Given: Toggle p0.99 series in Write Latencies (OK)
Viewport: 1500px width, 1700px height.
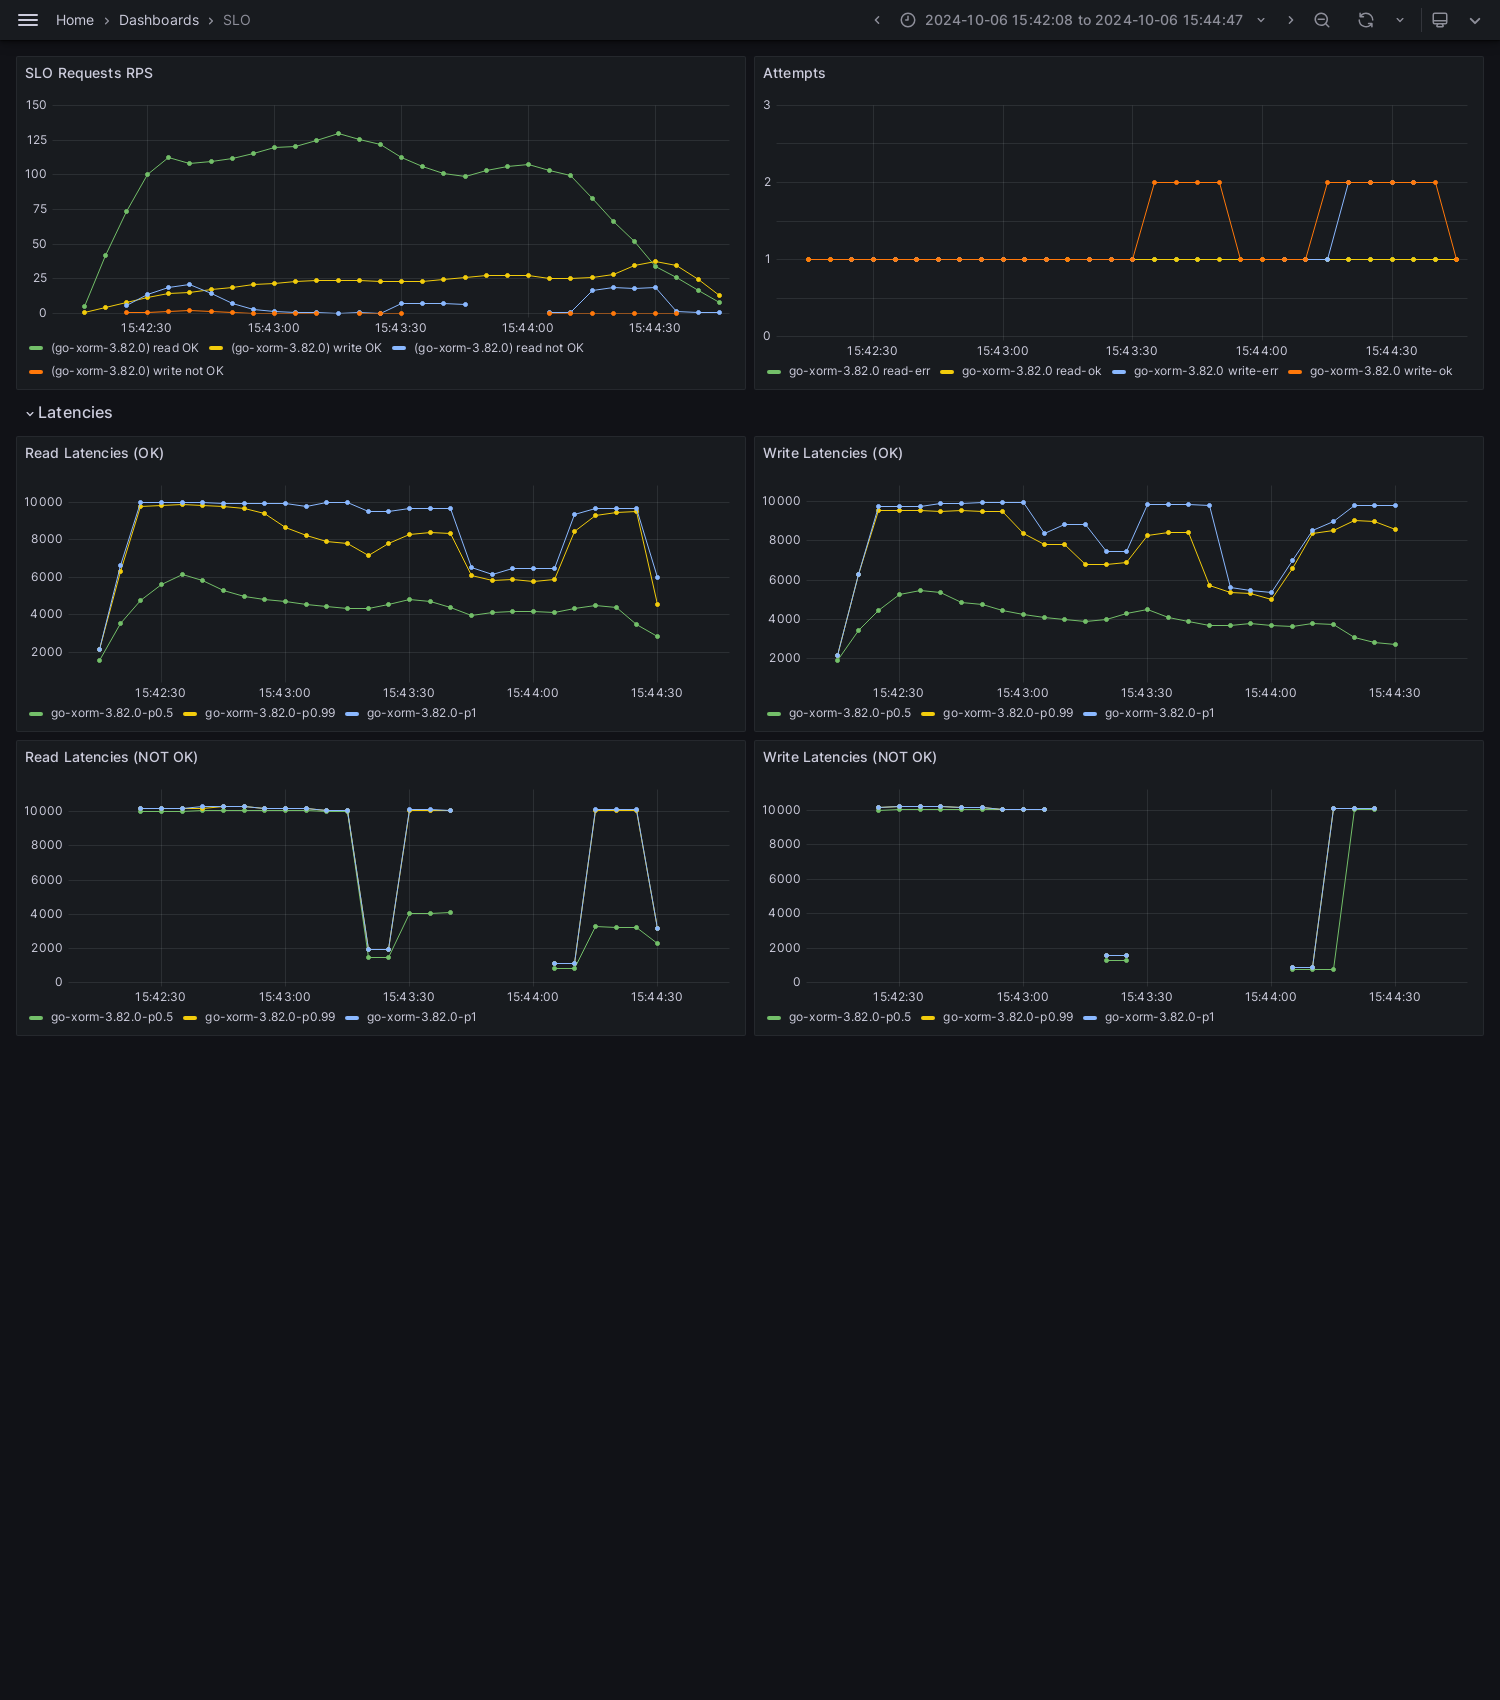Looking at the screenshot, I should click(x=1008, y=713).
